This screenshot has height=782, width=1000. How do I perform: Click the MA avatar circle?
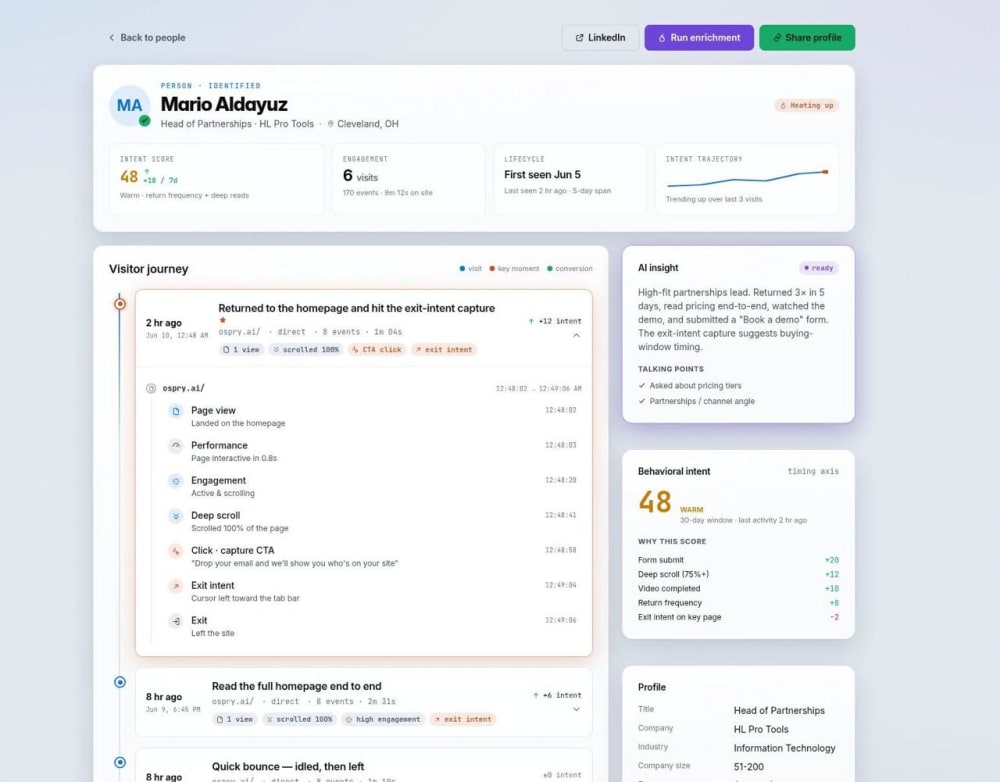pyautogui.click(x=129, y=105)
